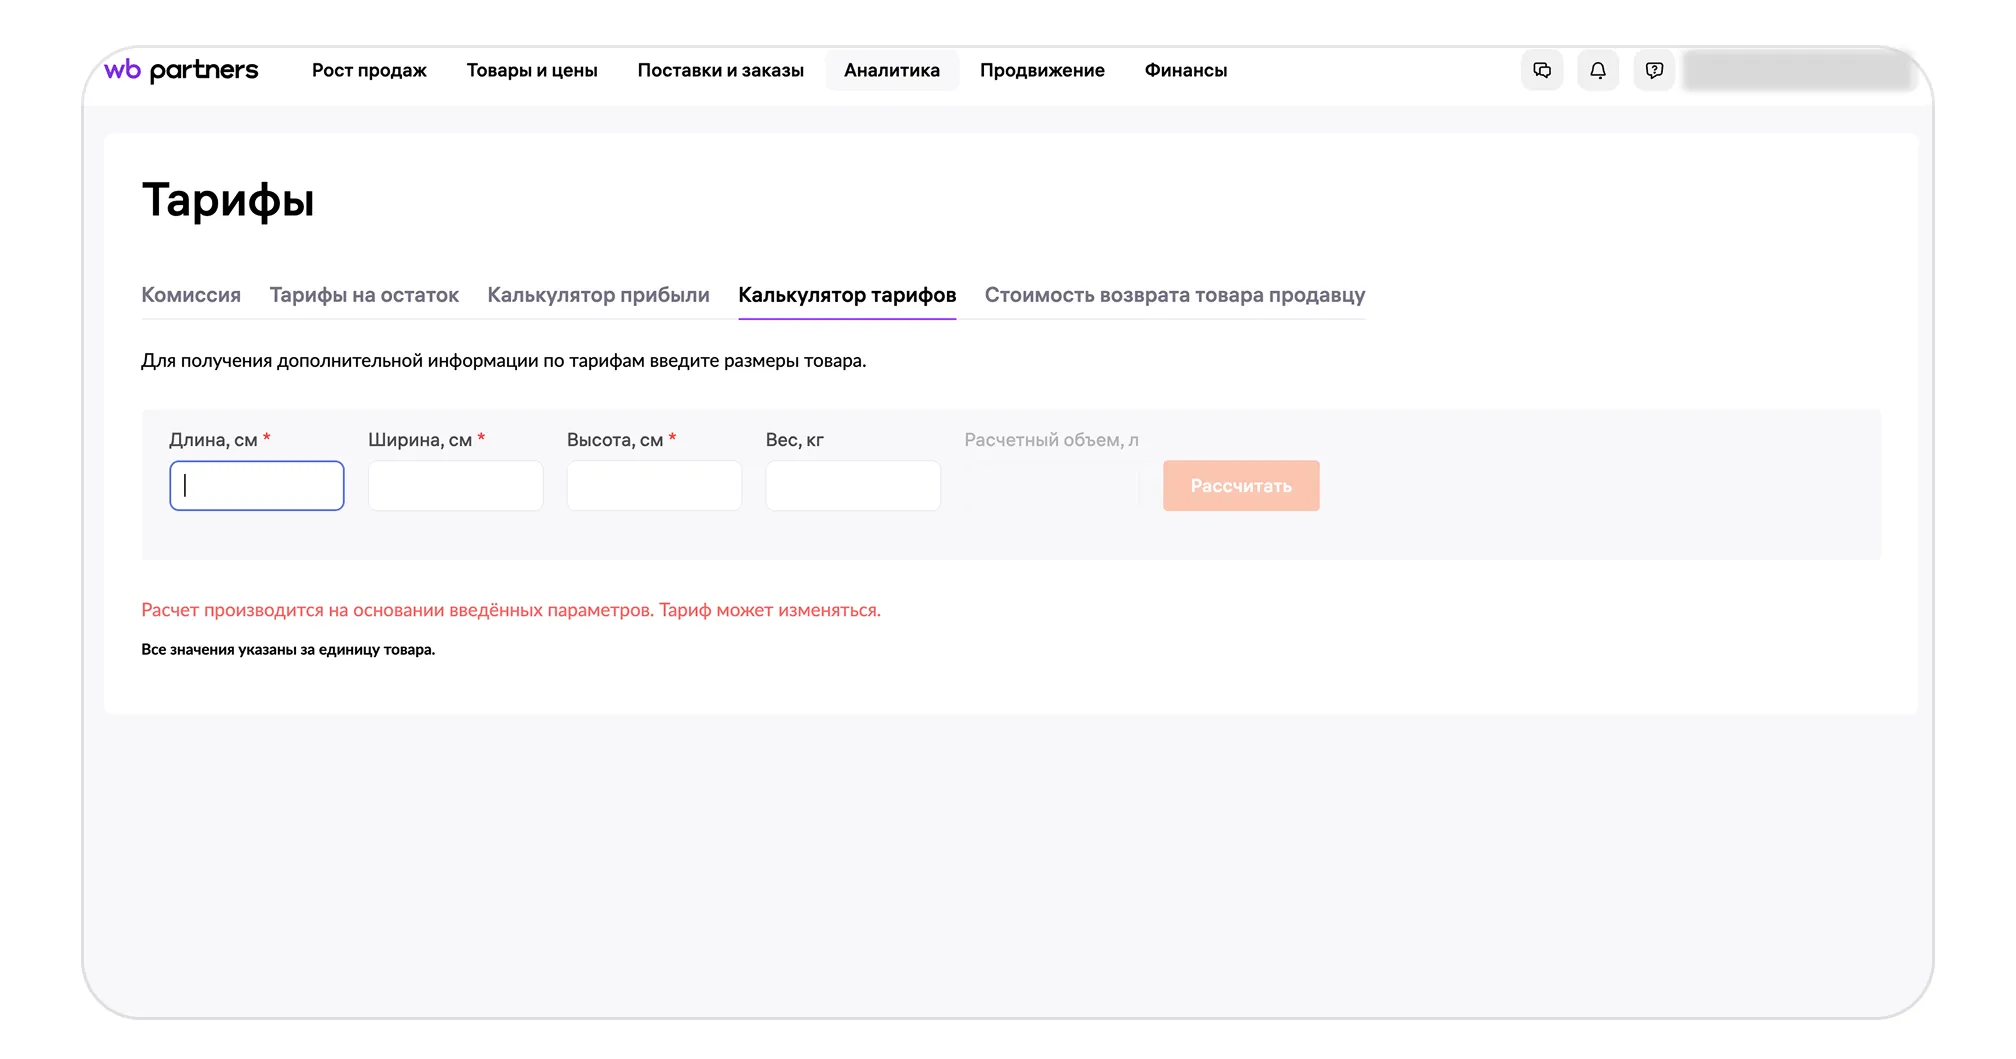Open Стоимость возврата товара продавцу tab
2016x1059 pixels.
click(x=1174, y=295)
